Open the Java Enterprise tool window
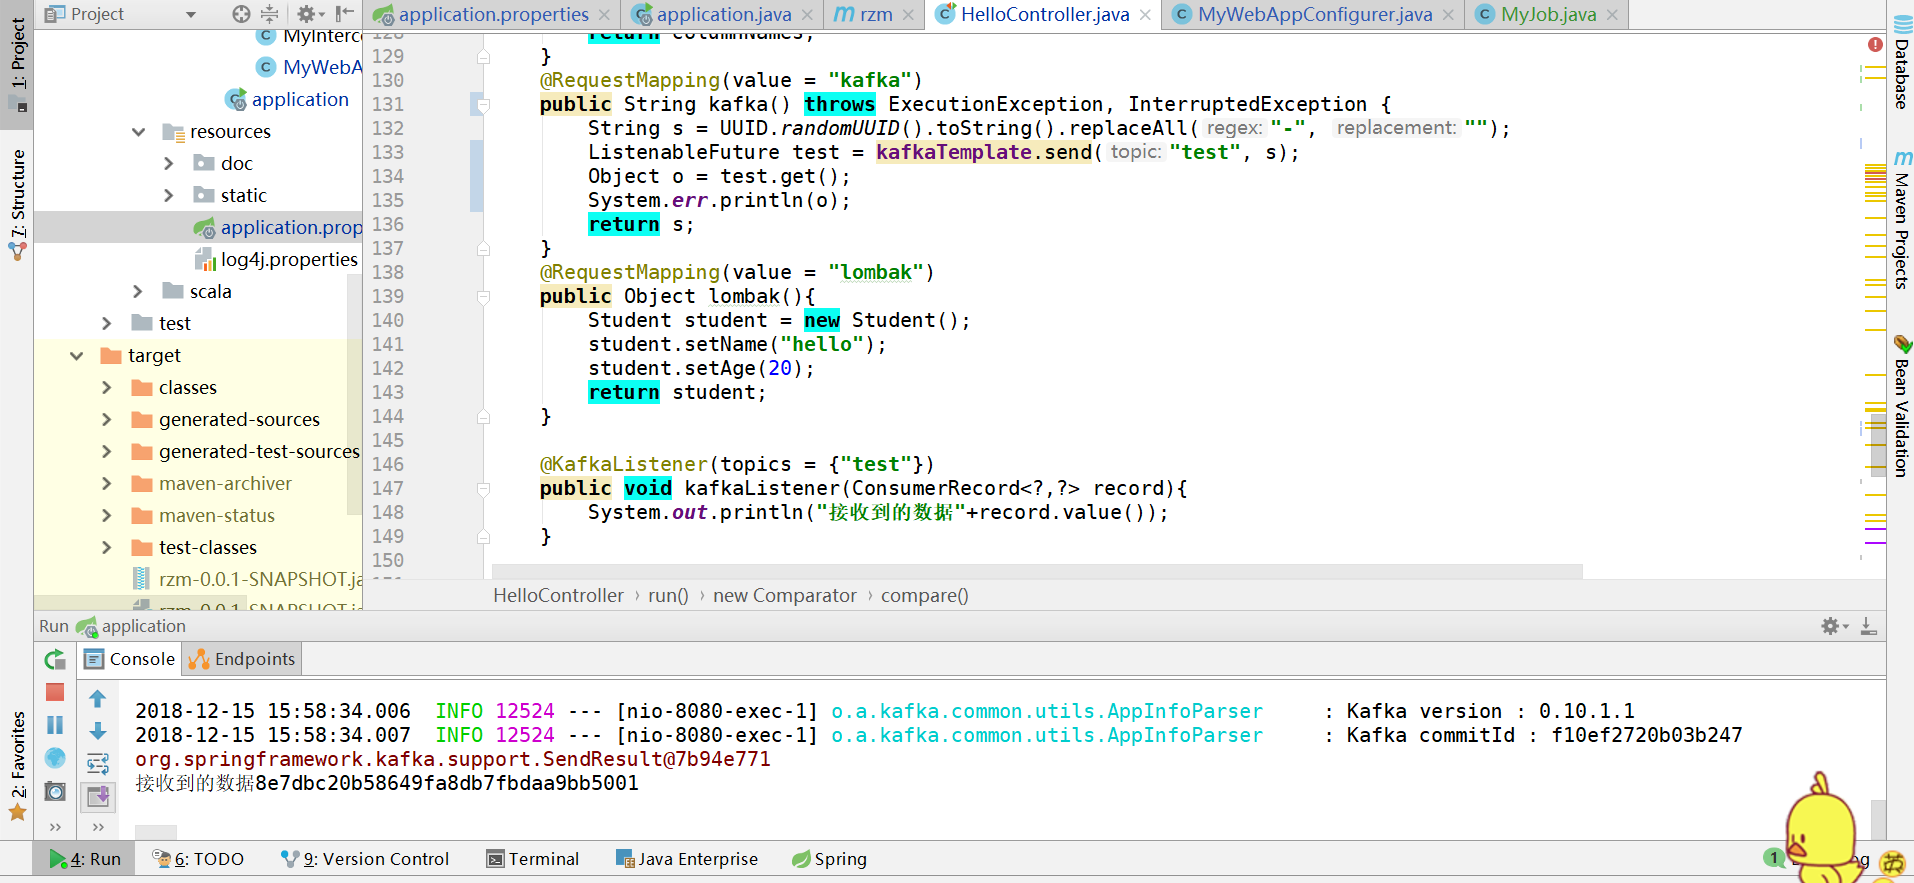The image size is (1914, 883). [687, 859]
